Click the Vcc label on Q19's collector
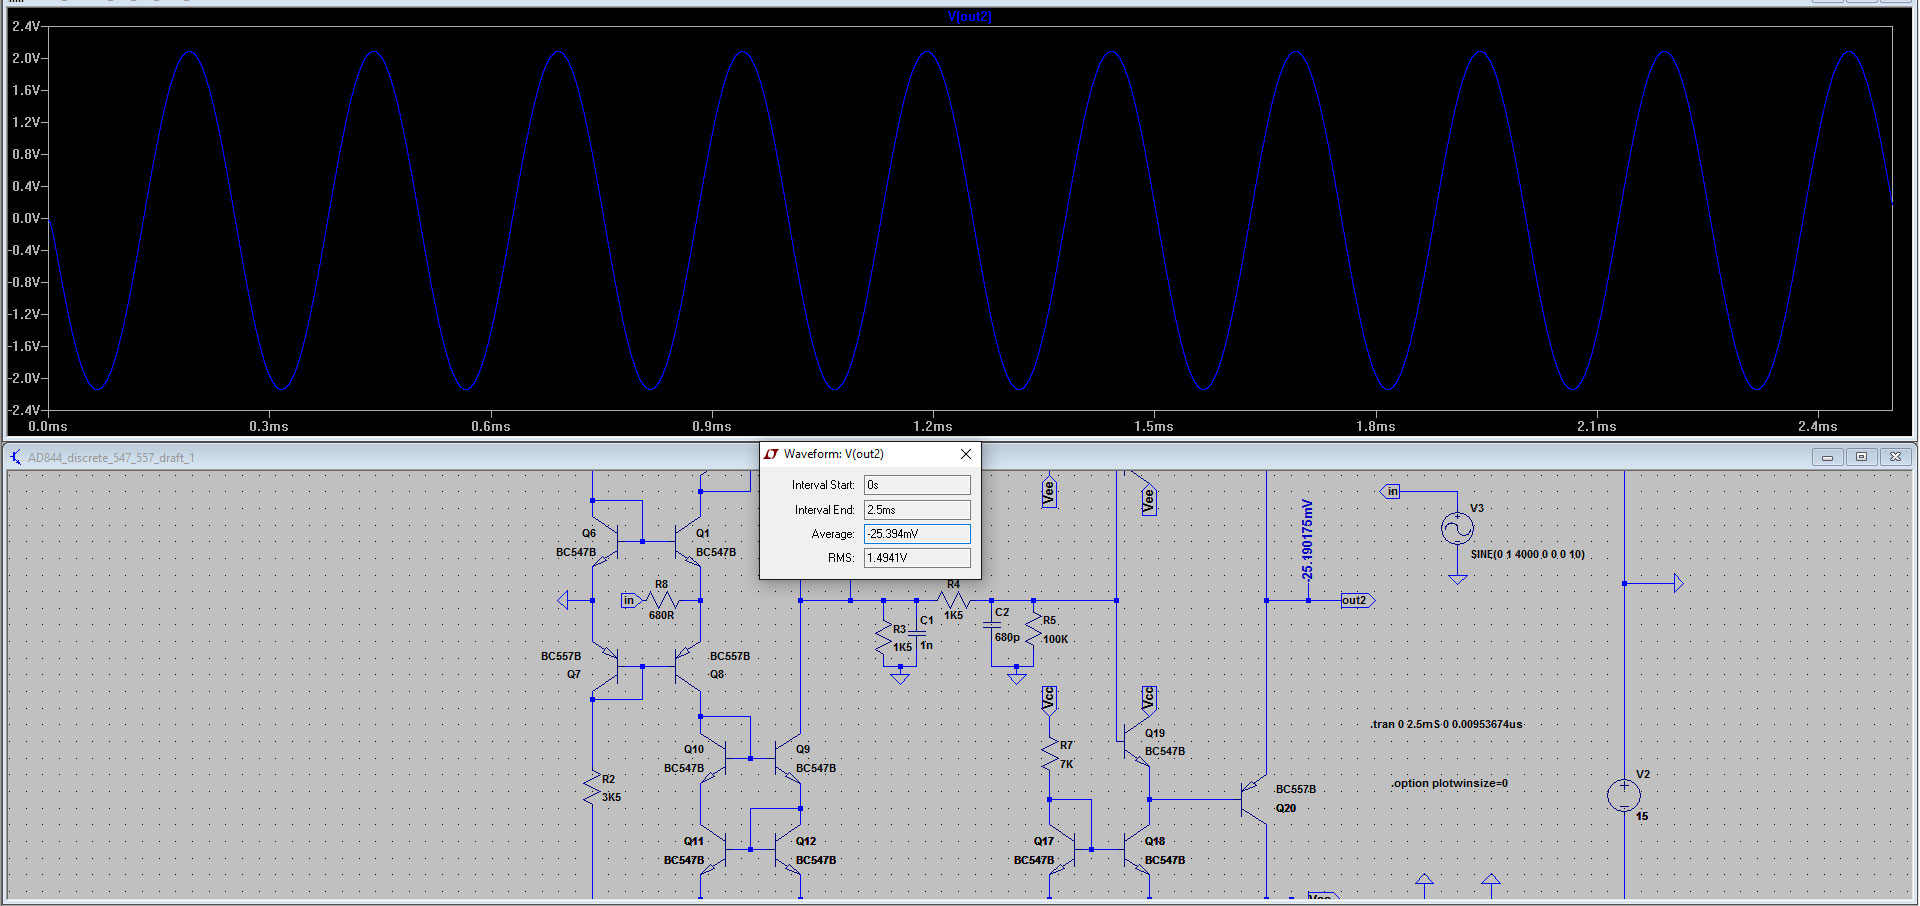The height and width of the screenshot is (906, 1920). click(x=1149, y=698)
